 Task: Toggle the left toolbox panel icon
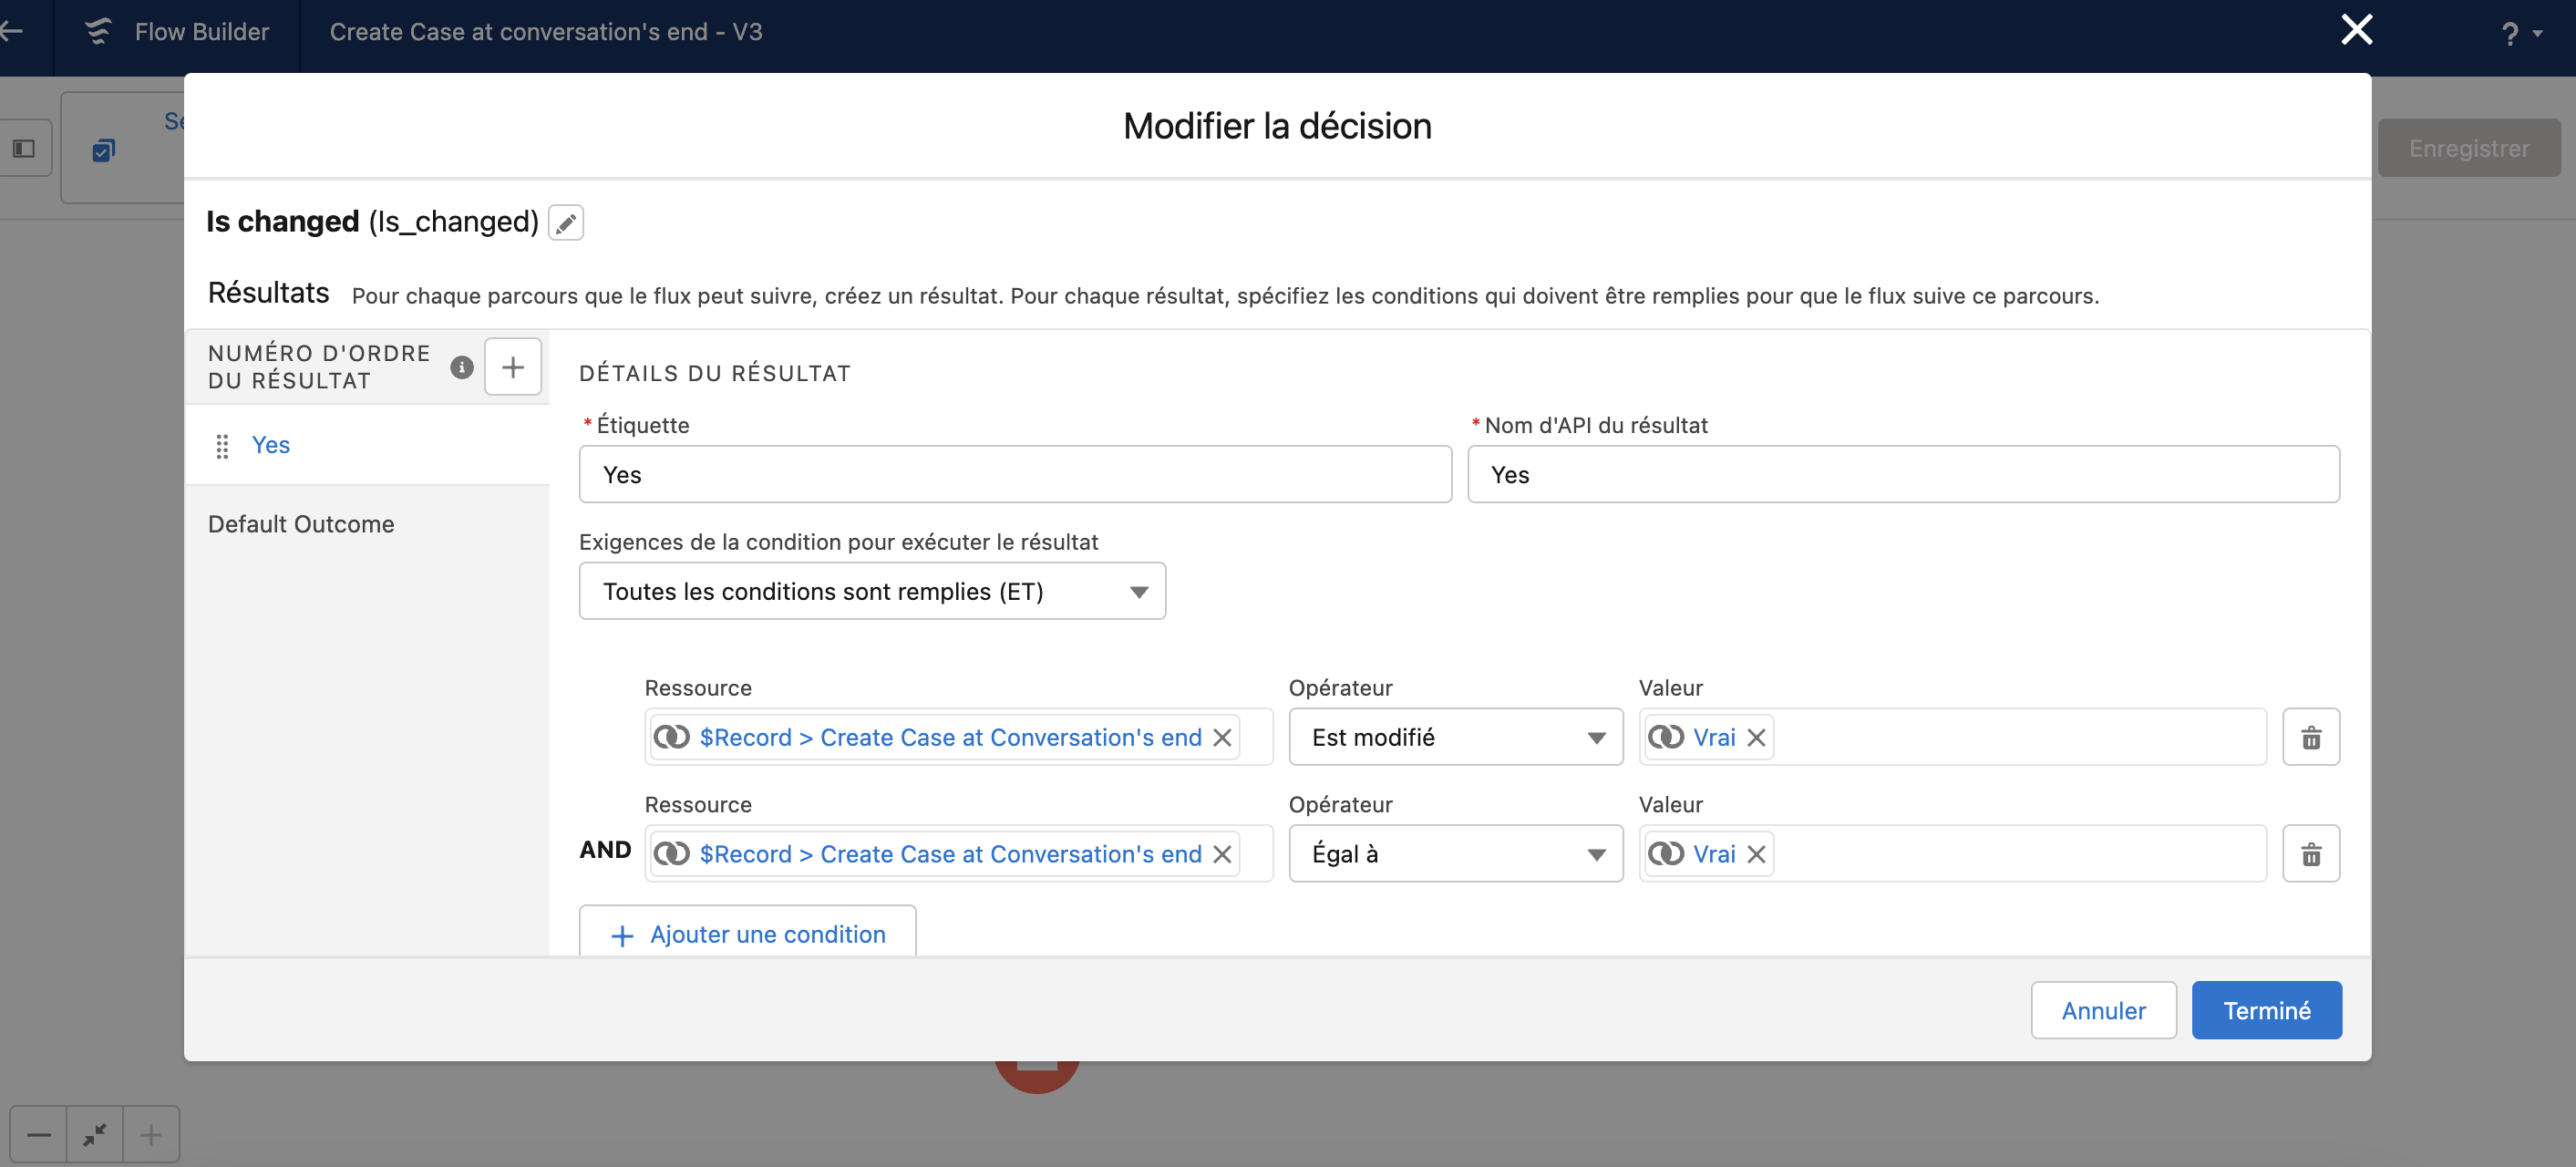[x=24, y=148]
